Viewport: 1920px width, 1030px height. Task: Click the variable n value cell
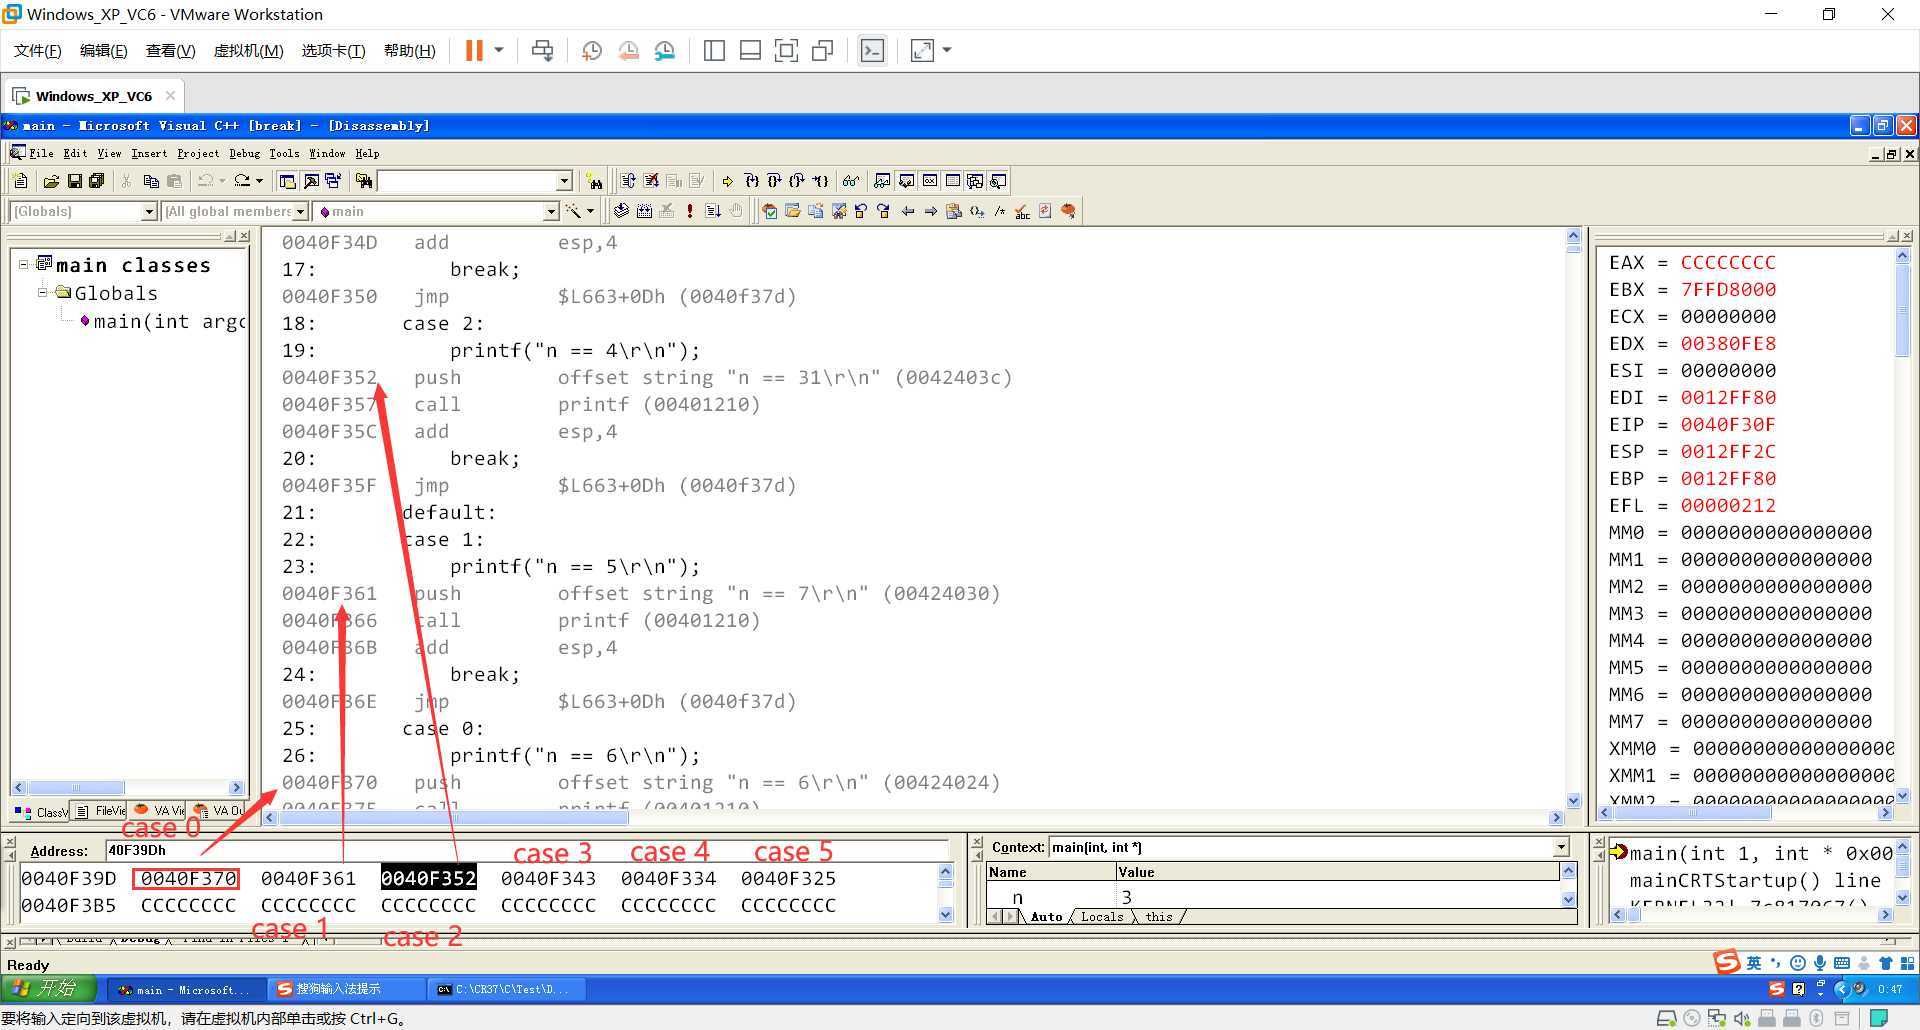tap(1337, 896)
